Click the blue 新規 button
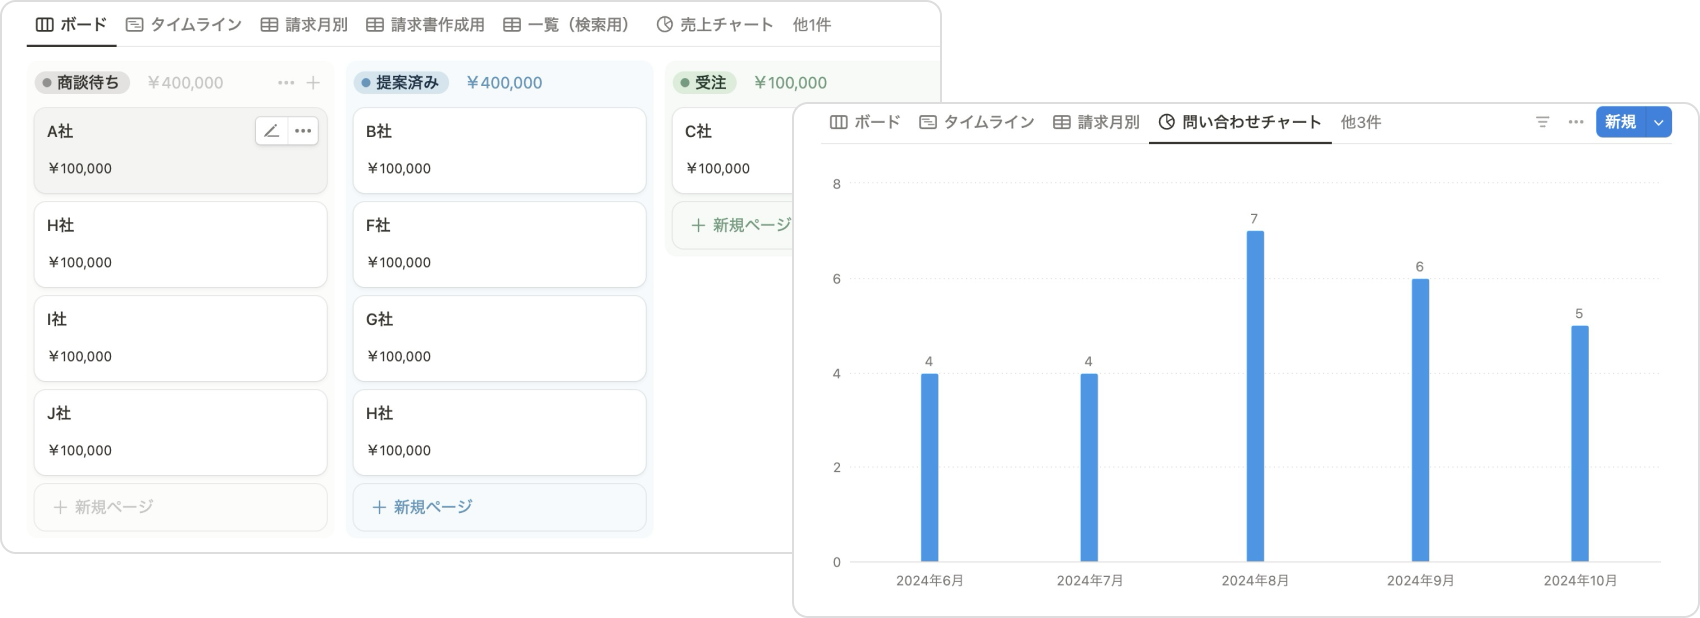1700x618 pixels. [1621, 122]
